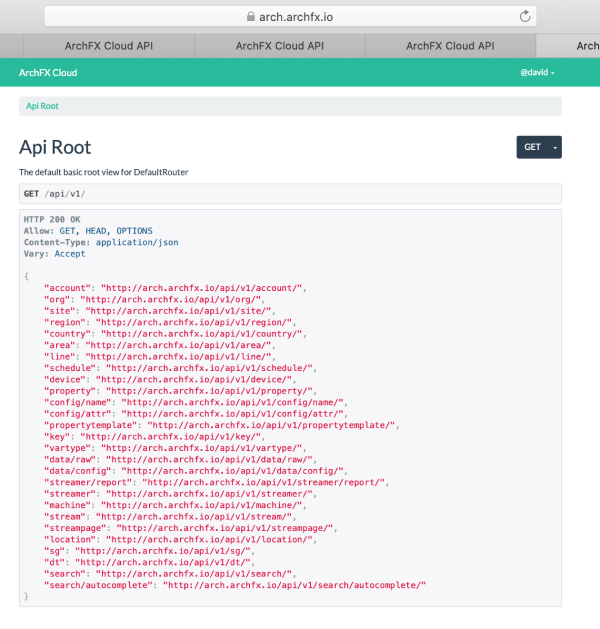Screen dimensions: 600x629
Task: Open the region API URL
Action: [194, 323]
